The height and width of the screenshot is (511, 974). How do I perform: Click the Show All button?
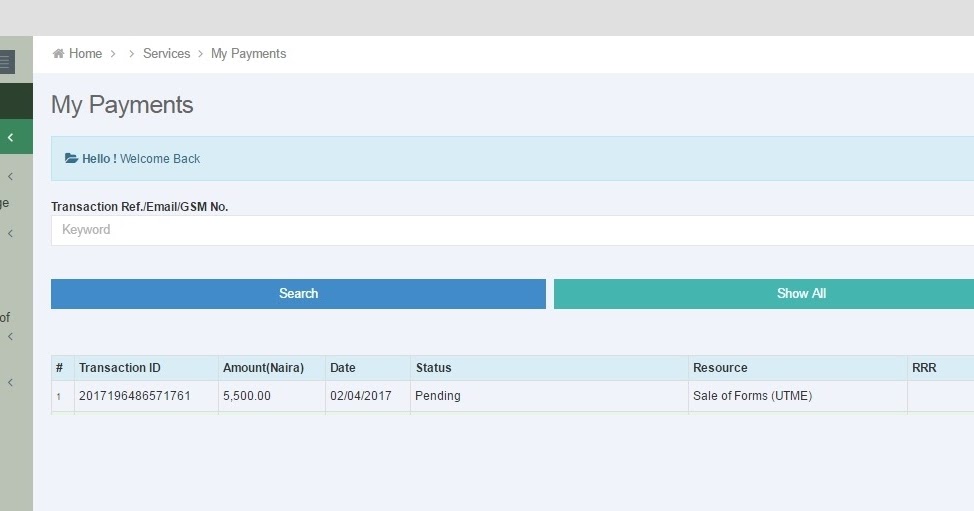point(764,294)
